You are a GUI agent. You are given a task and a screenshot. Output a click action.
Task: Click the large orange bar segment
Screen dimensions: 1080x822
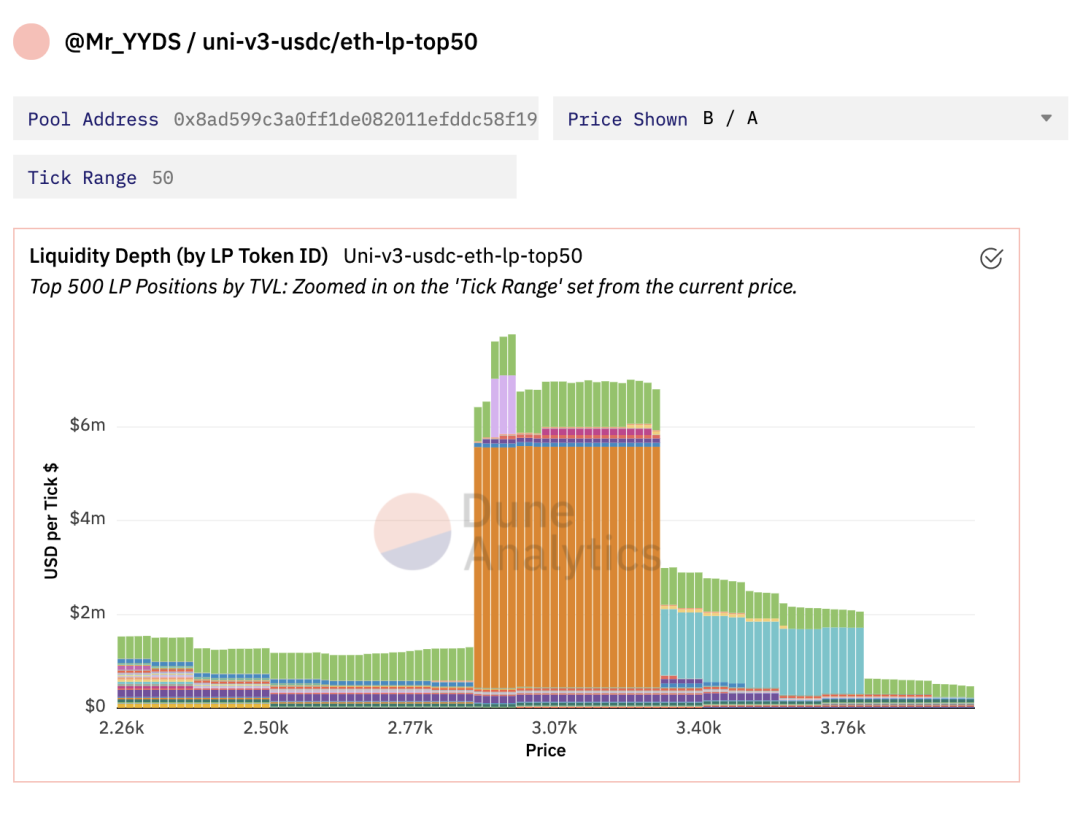[567, 566]
